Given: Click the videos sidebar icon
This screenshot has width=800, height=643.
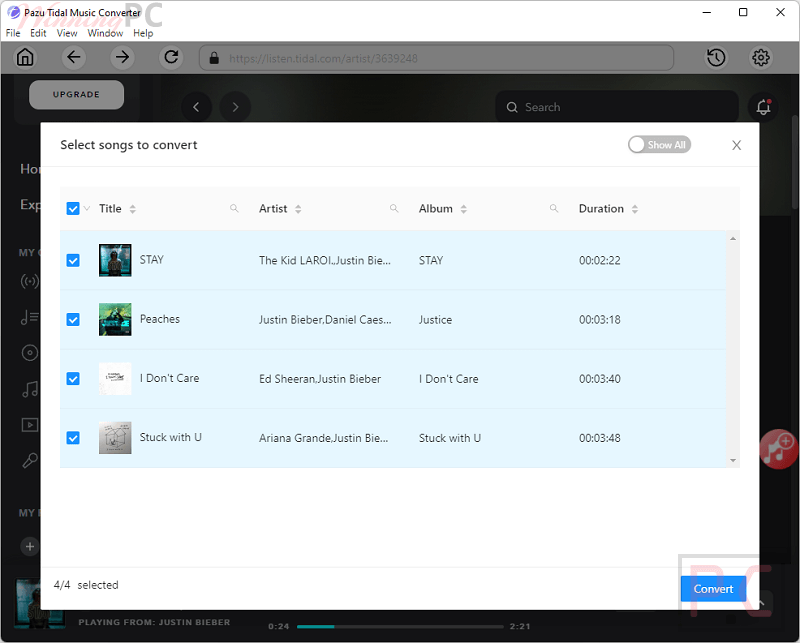Looking at the screenshot, I should (30, 425).
